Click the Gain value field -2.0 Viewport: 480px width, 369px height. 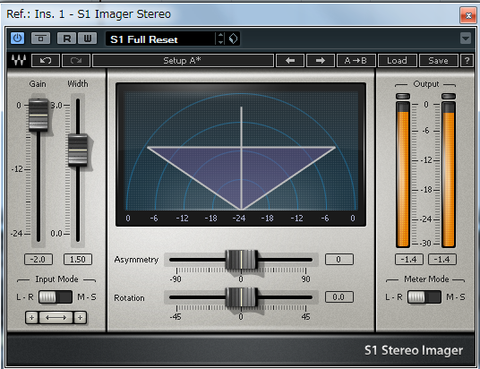pos(38,259)
